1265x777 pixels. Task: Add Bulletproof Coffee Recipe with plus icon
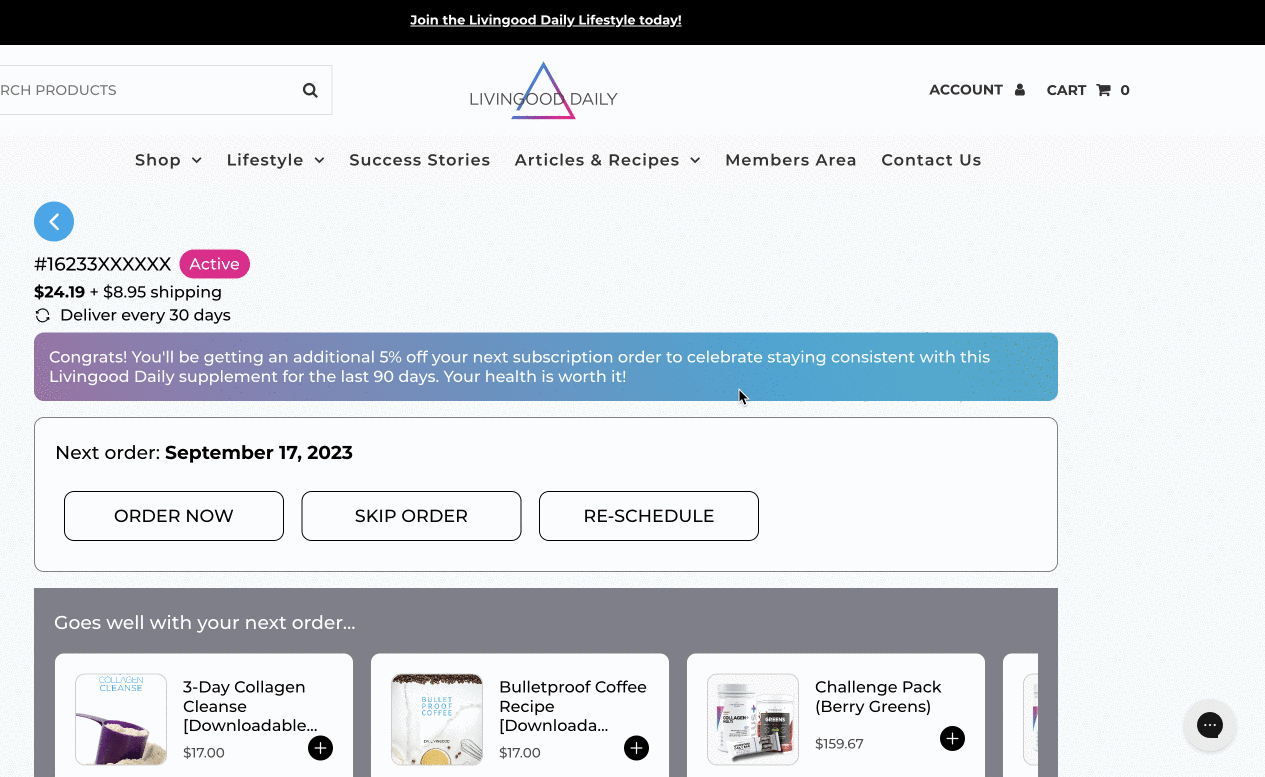(636, 748)
